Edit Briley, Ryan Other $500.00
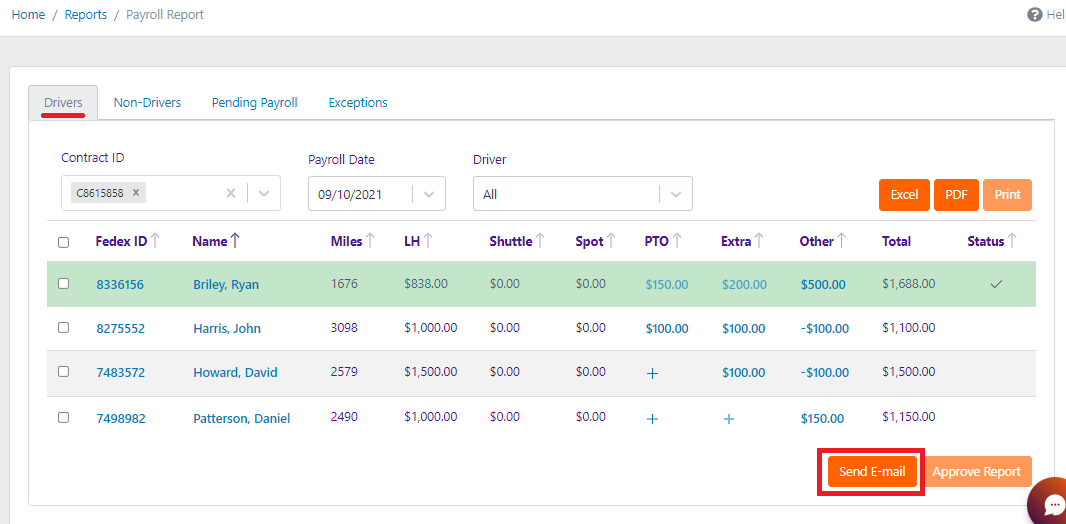Viewport: 1066px width, 524px height. [x=823, y=285]
